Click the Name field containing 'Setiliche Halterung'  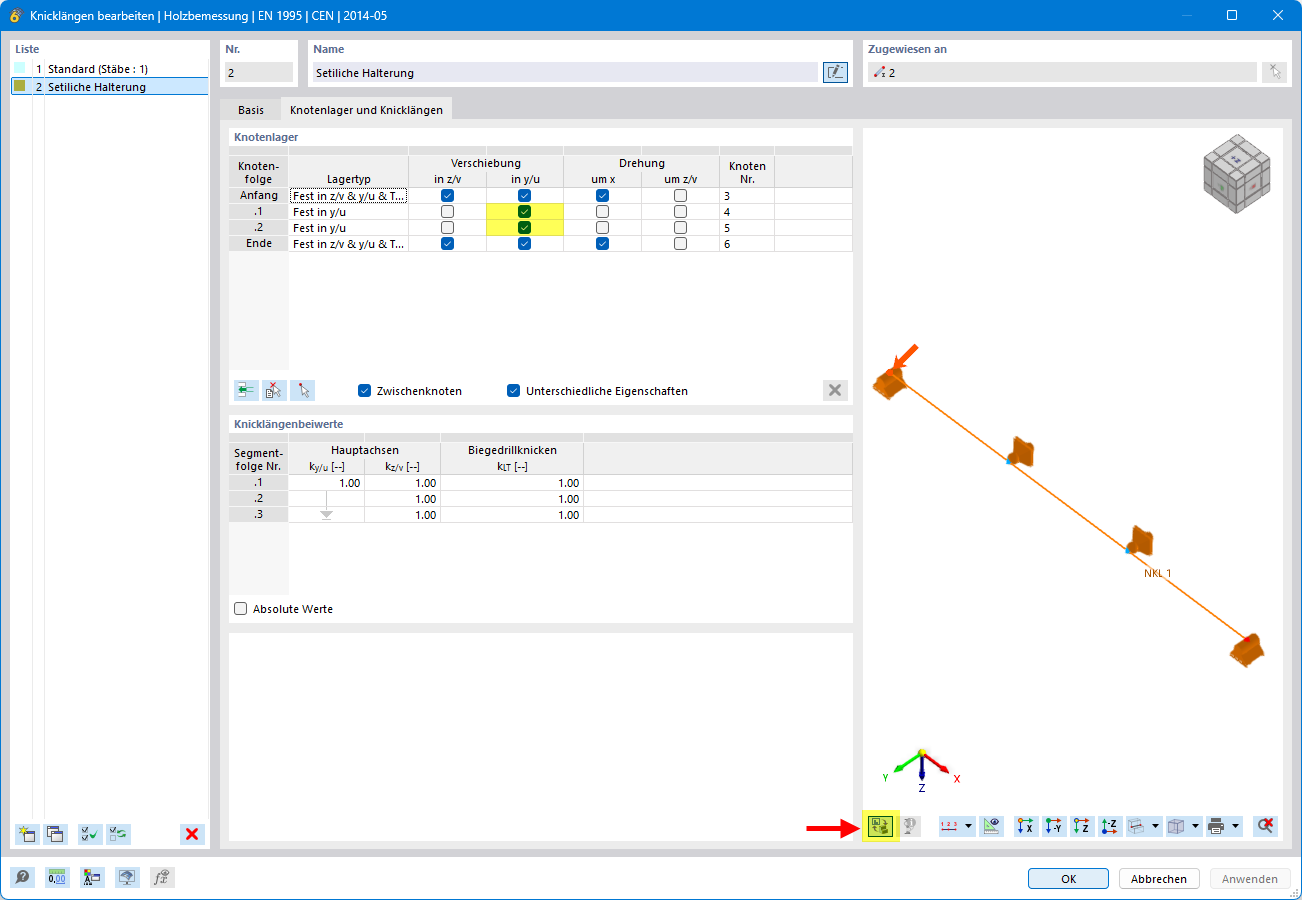point(564,72)
